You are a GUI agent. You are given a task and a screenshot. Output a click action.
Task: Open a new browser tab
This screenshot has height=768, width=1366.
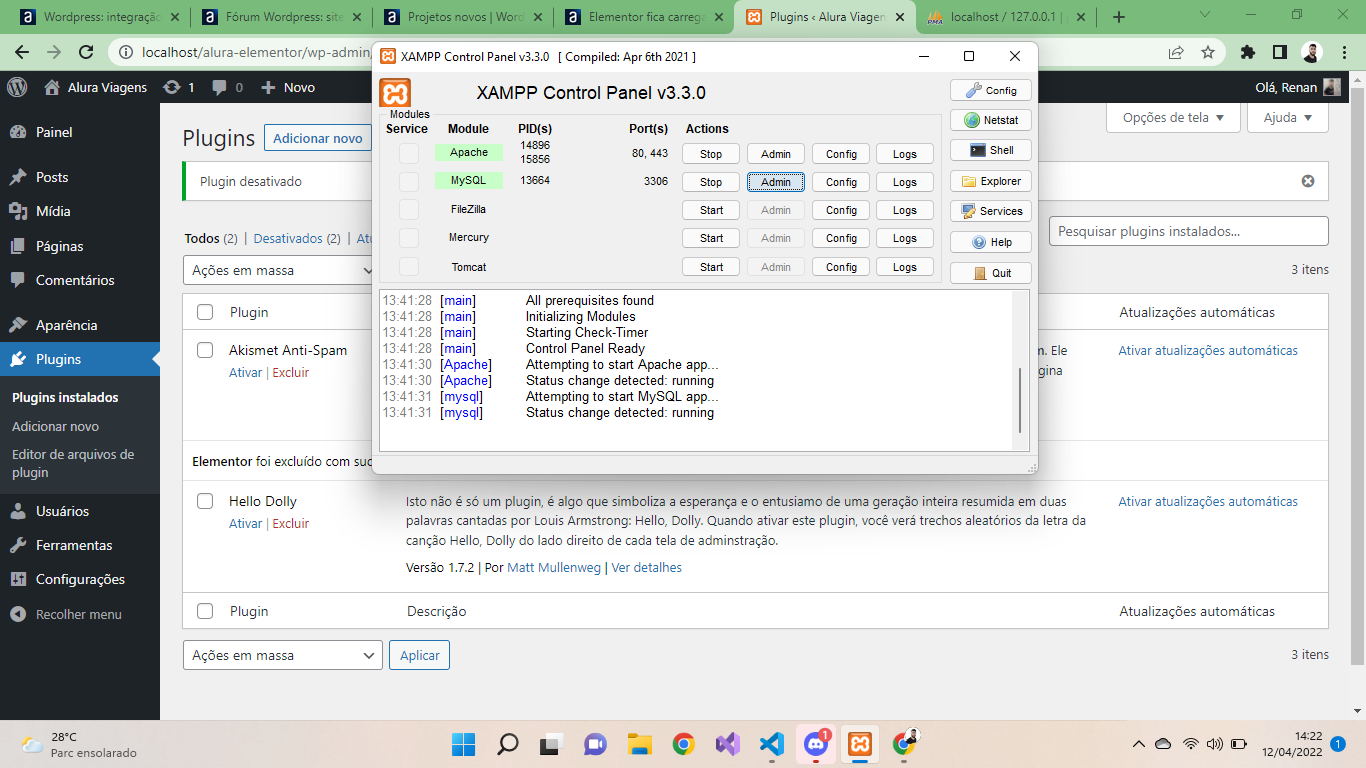[1119, 17]
